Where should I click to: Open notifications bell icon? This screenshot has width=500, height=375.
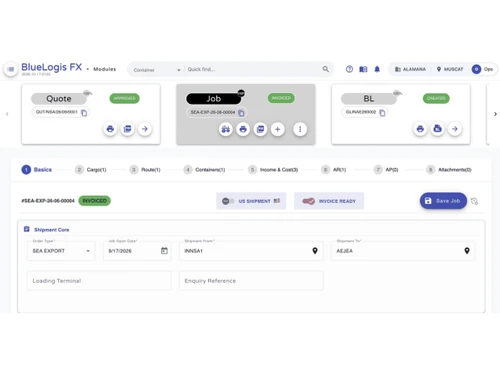tap(377, 69)
